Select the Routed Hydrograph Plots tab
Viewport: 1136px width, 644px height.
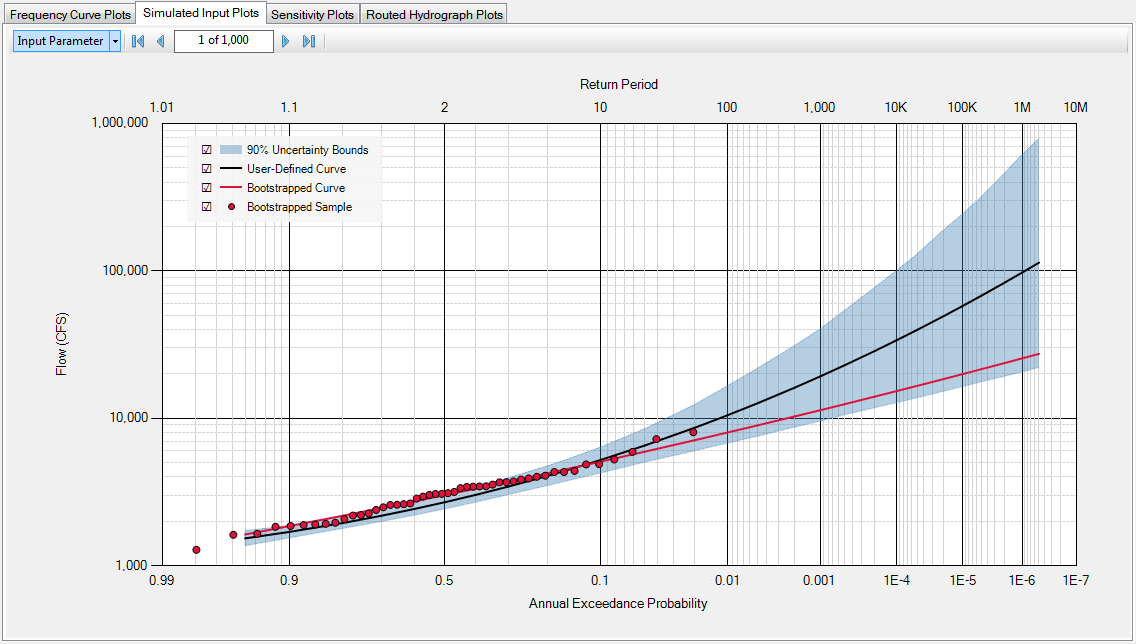434,13
